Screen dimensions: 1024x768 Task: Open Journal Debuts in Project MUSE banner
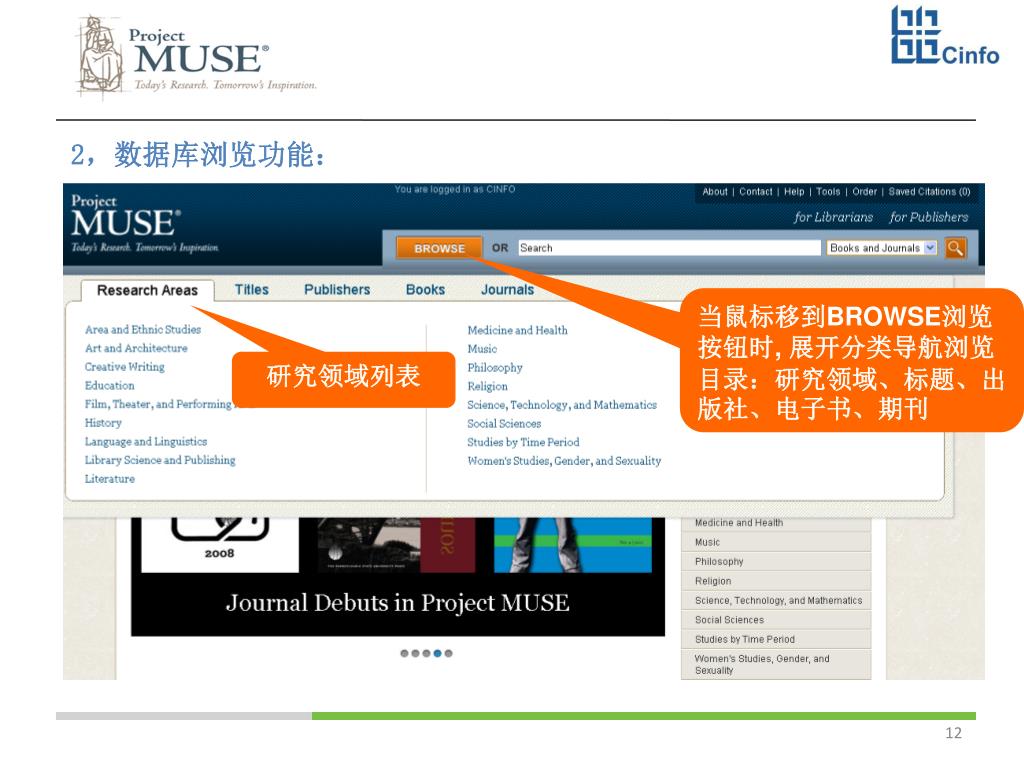(398, 603)
